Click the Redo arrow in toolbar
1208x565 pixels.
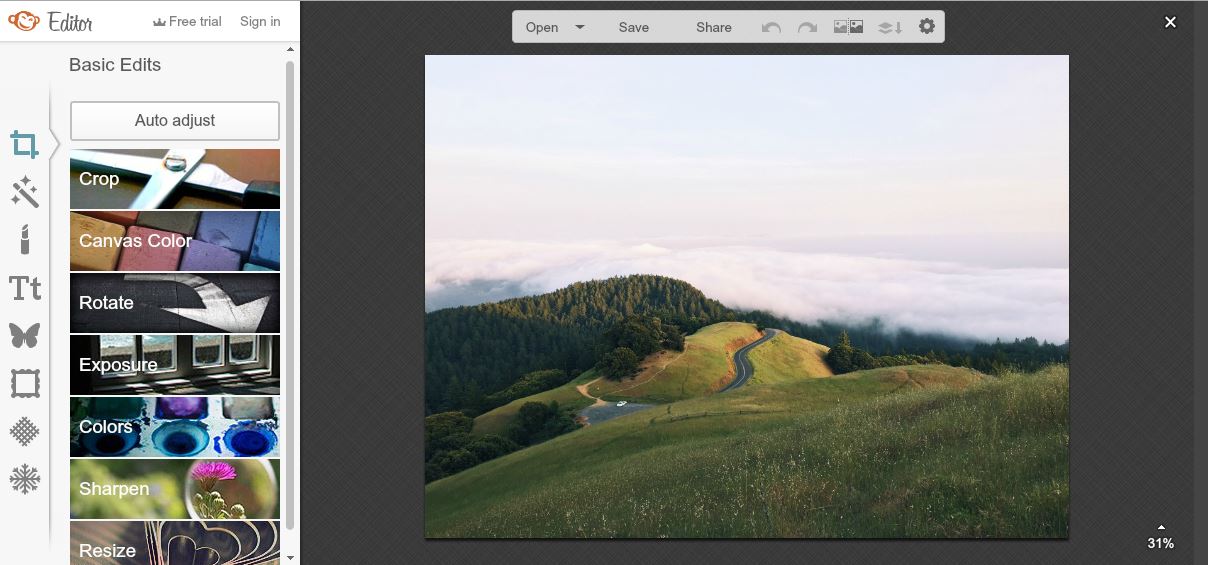807,27
